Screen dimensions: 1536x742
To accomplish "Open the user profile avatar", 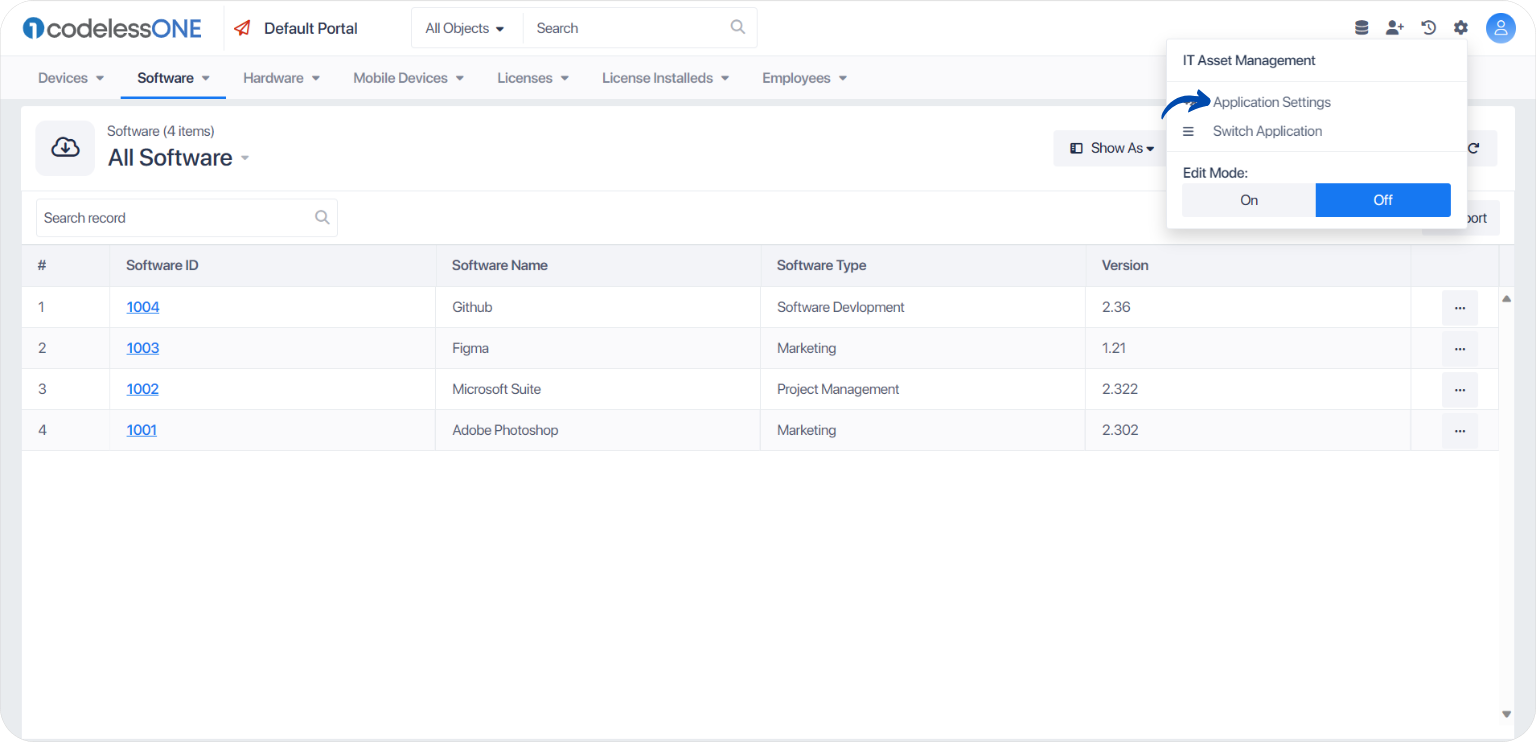I will pos(1501,28).
